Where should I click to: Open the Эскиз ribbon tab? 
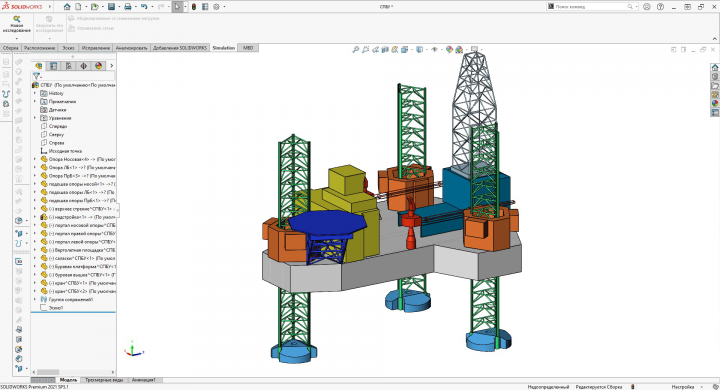click(68, 48)
